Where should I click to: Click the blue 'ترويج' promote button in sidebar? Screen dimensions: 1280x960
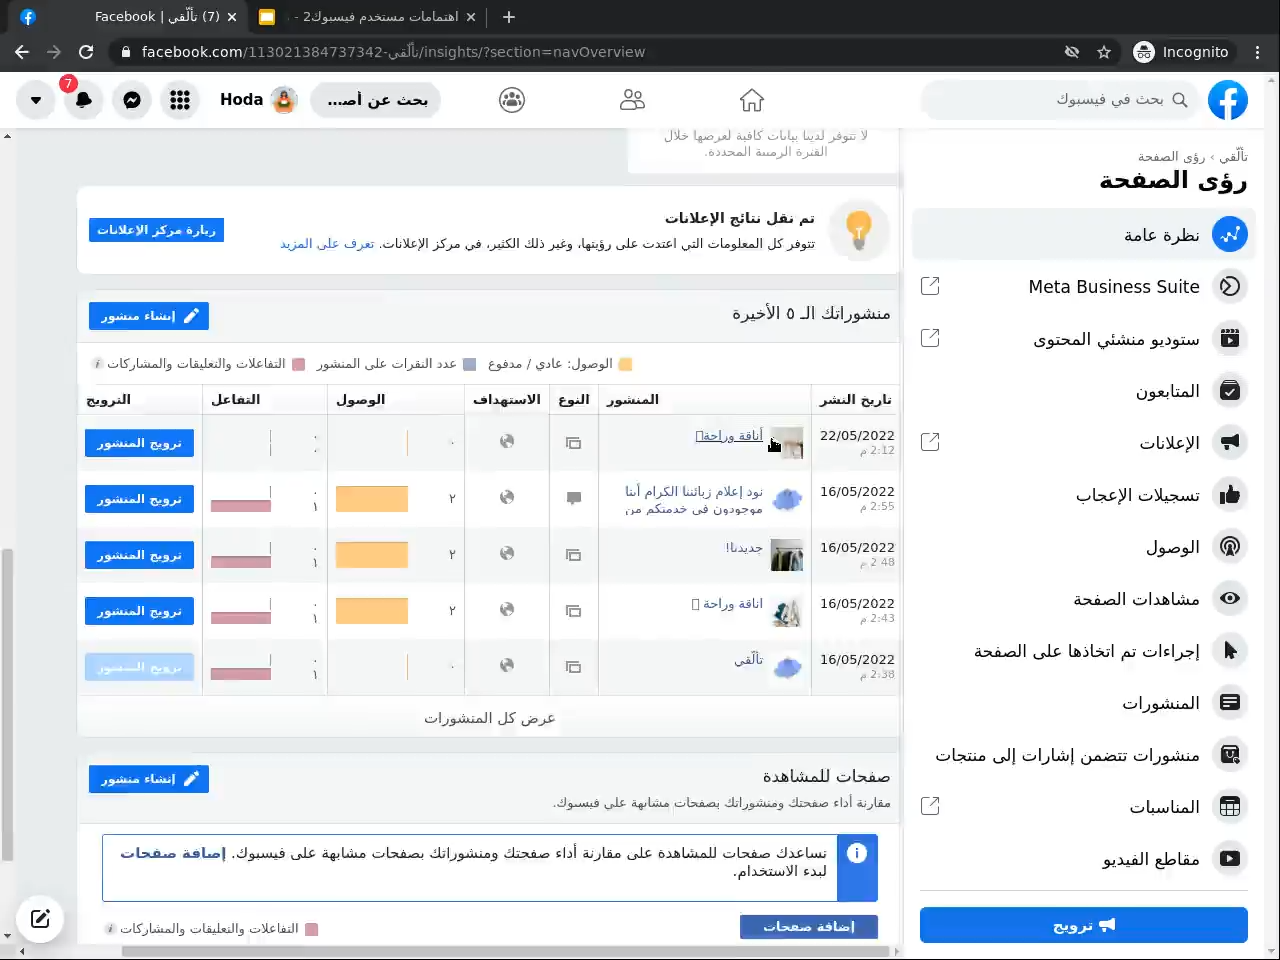(1084, 925)
